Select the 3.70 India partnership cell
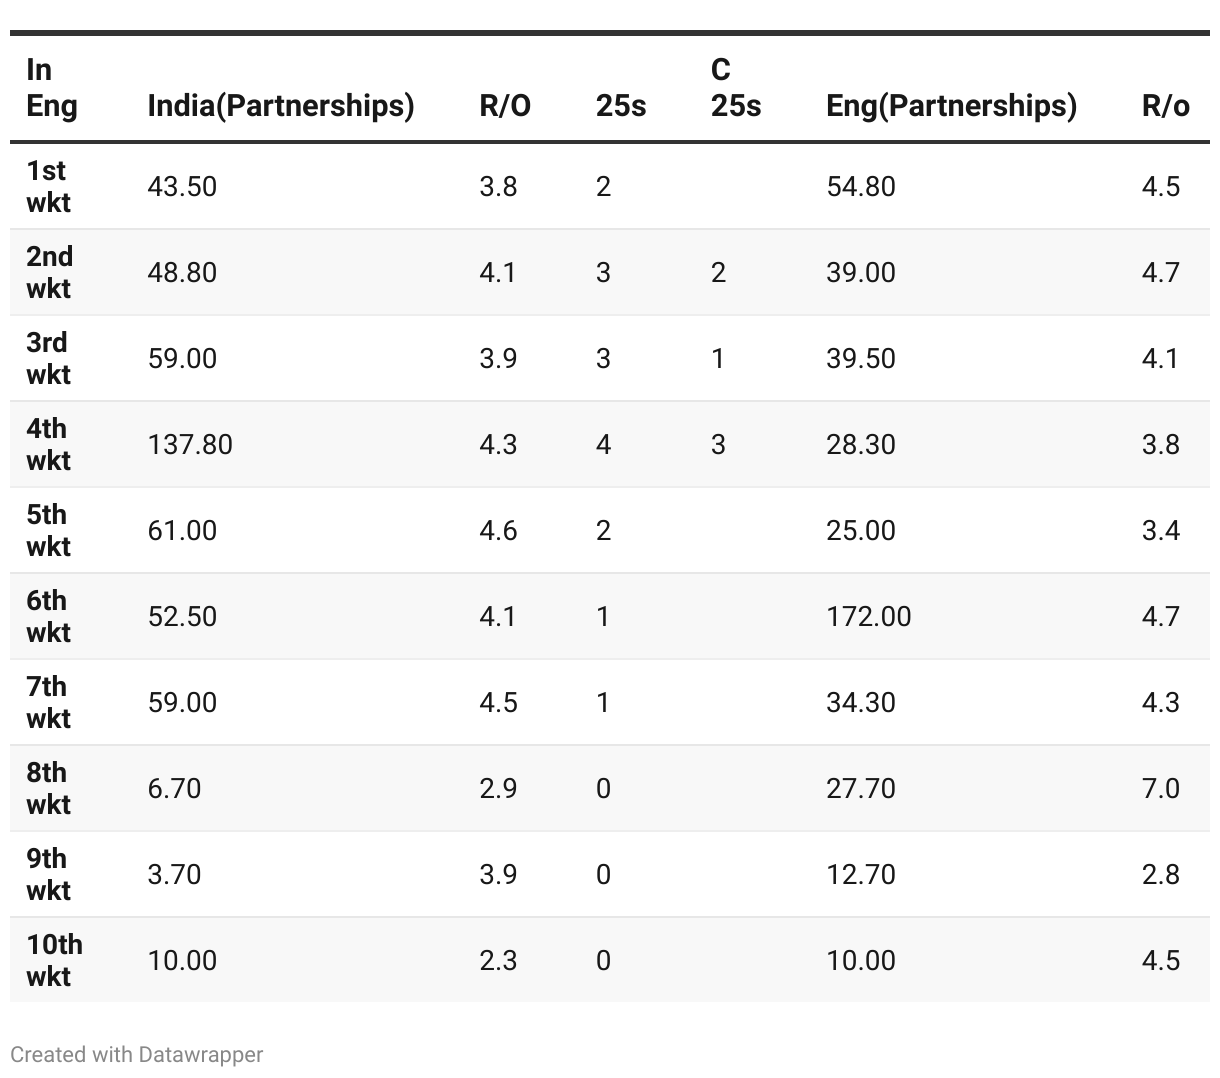Image resolution: width=1220 pixels, height=1078 pixels. 174,874
